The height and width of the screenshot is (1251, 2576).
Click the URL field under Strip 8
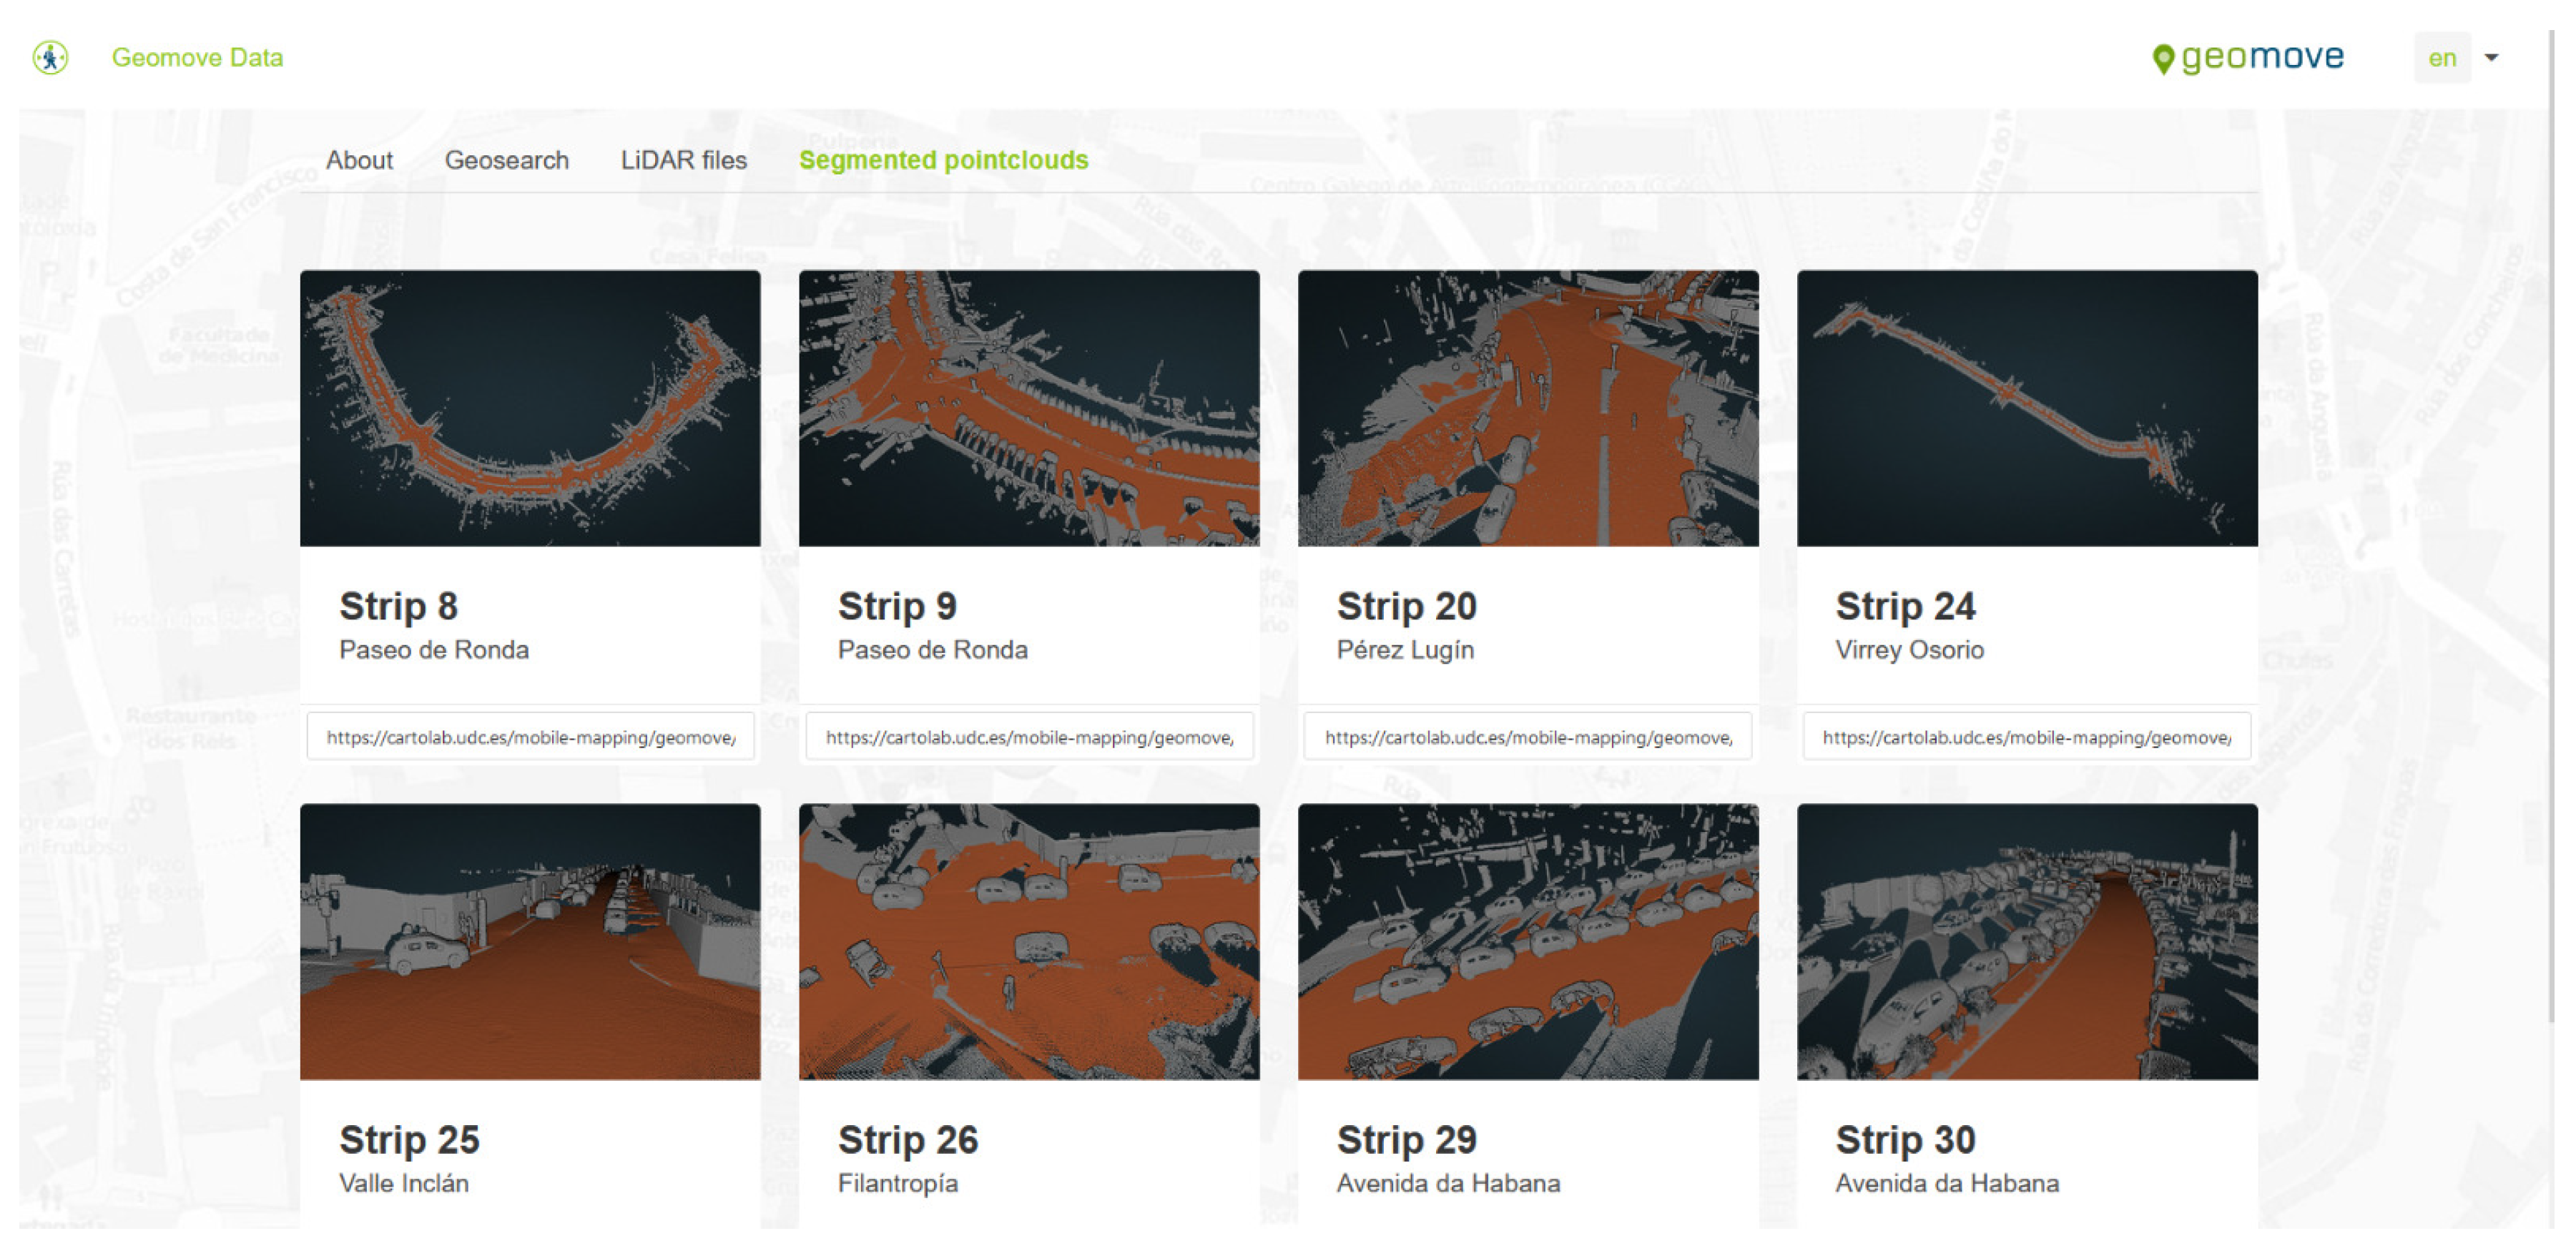coord(530,737)
